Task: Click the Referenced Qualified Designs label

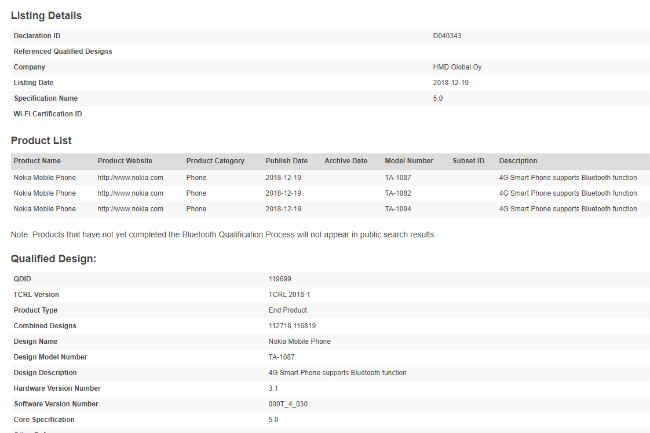Action: click(x=63, y=51)
